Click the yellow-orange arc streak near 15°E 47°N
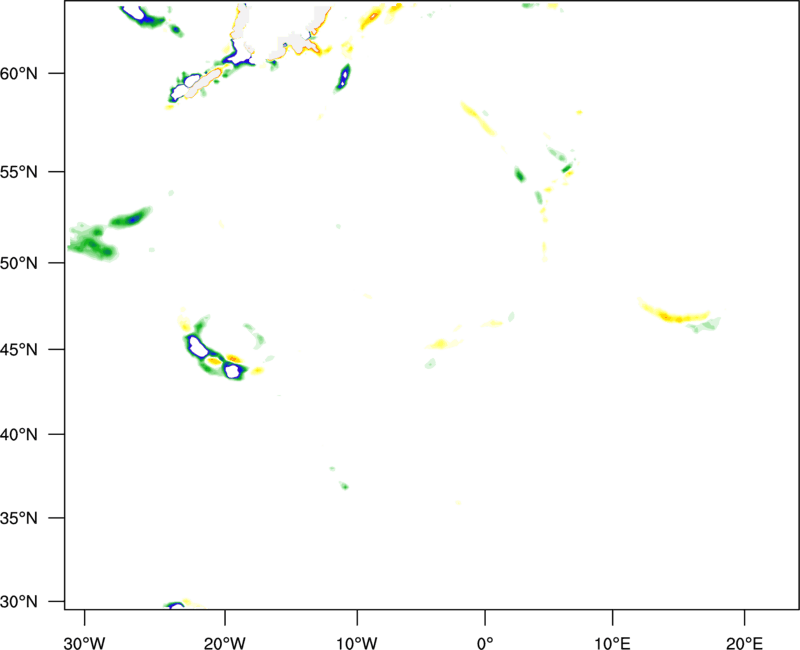Screen dimensions: 800x650 [x=673, y=311]
